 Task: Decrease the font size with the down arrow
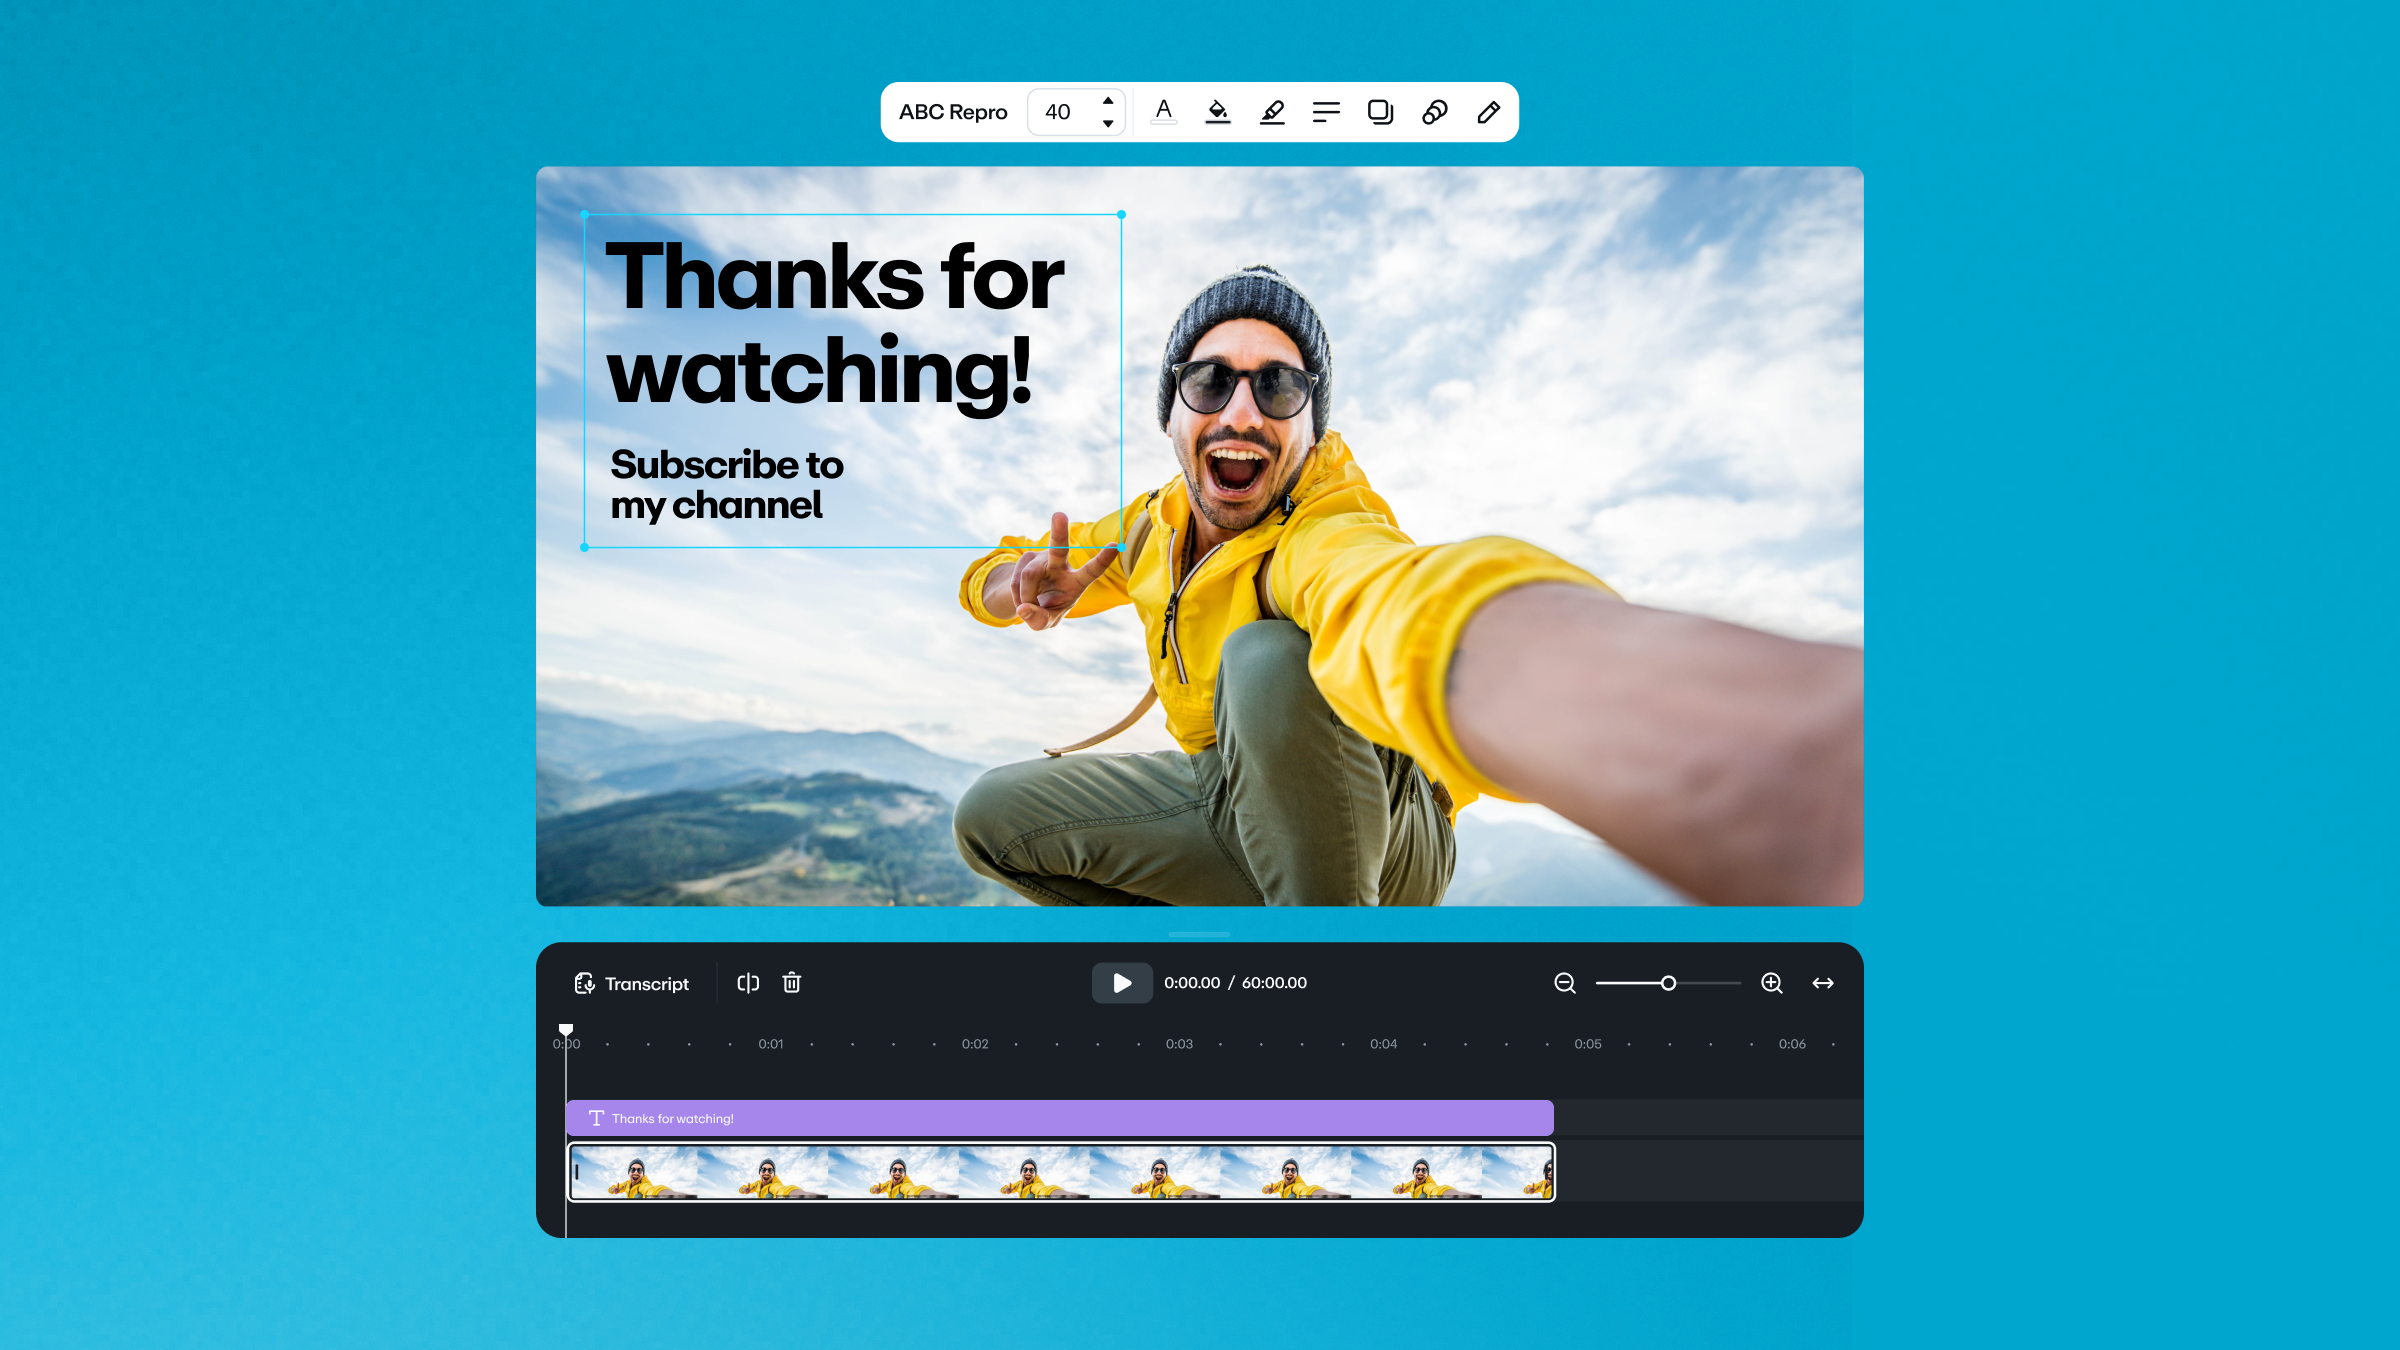coord(1108,123)
